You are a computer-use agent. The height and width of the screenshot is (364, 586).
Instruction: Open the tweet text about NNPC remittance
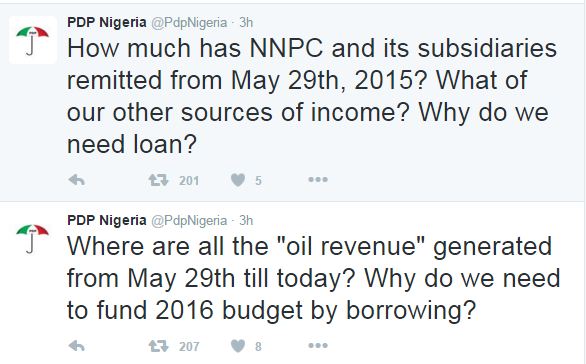[x=312, y=96]
